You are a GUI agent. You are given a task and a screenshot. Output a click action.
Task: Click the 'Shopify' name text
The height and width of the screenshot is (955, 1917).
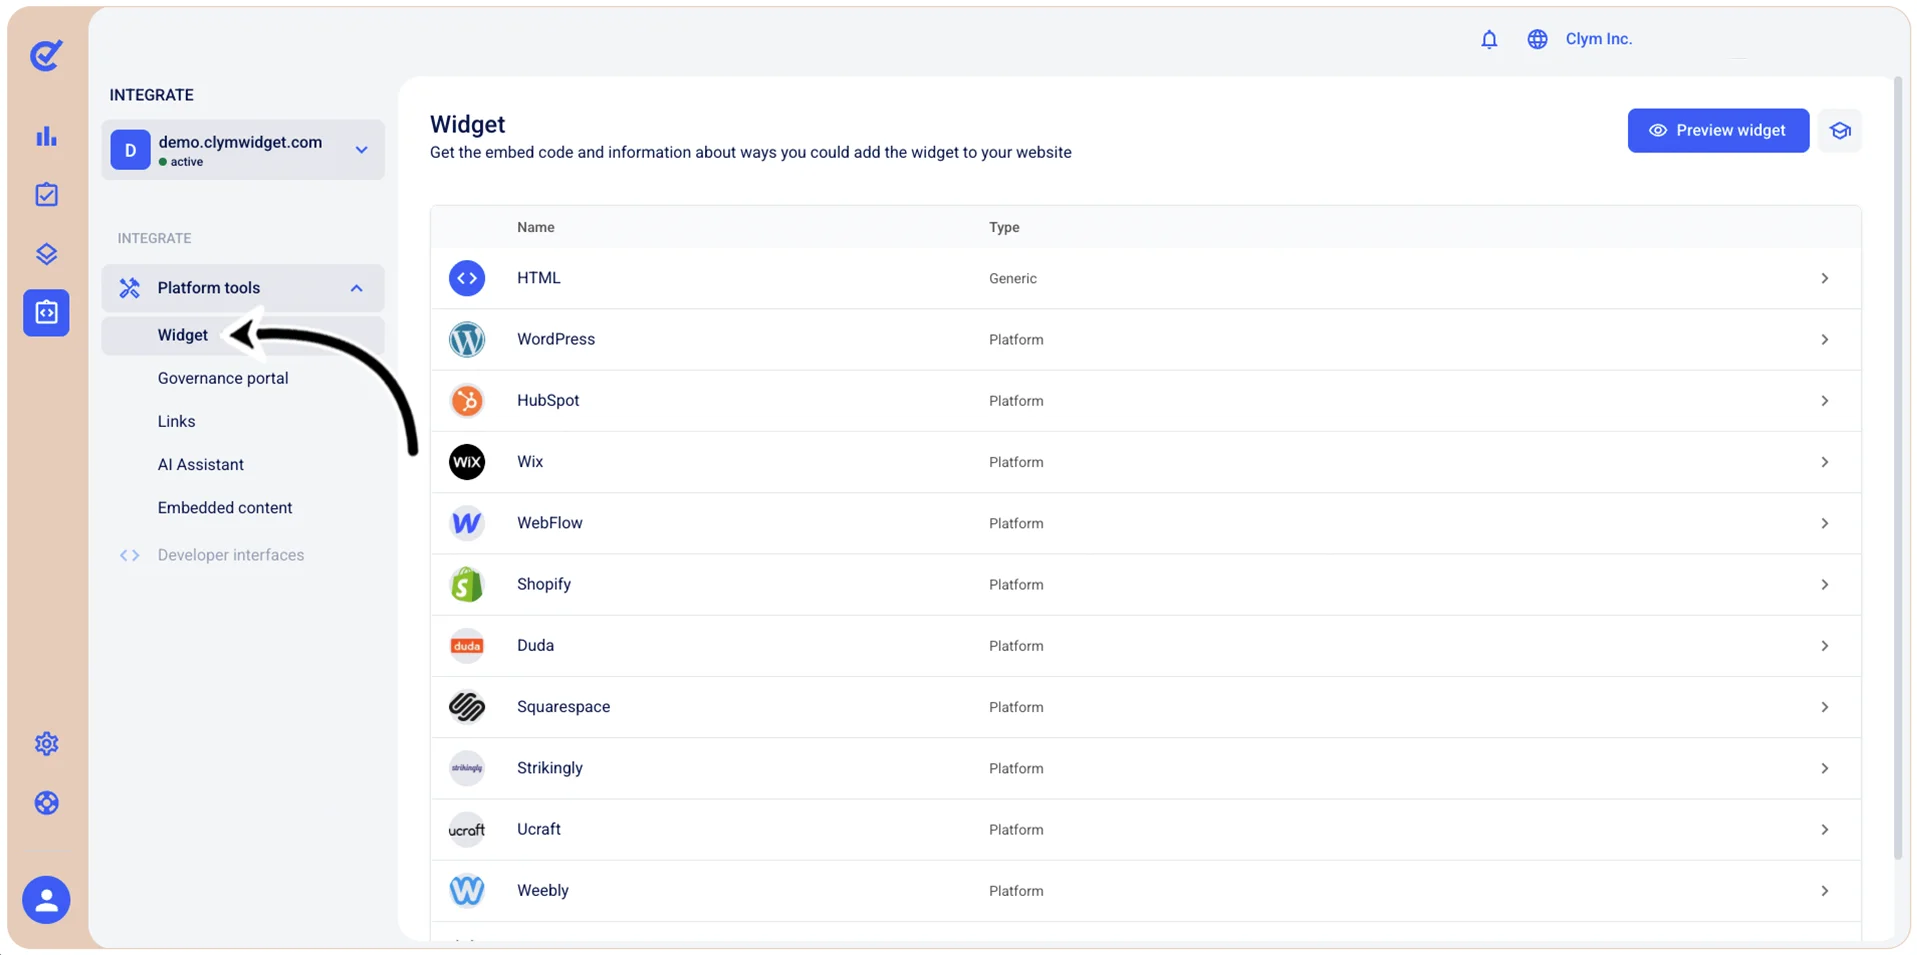[544, 584]
